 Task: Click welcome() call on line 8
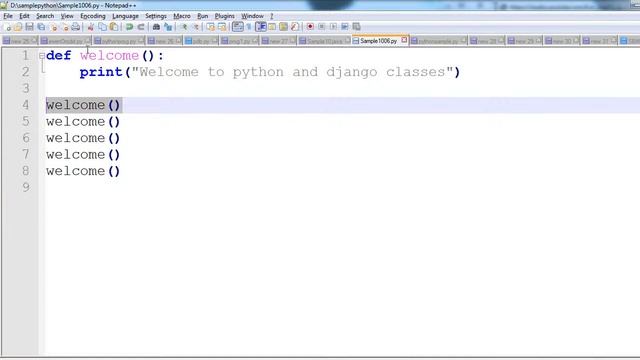(83, 171)
